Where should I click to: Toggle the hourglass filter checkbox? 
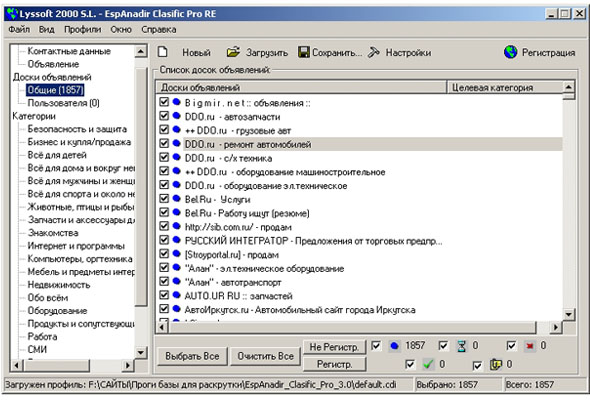point(444,345)
